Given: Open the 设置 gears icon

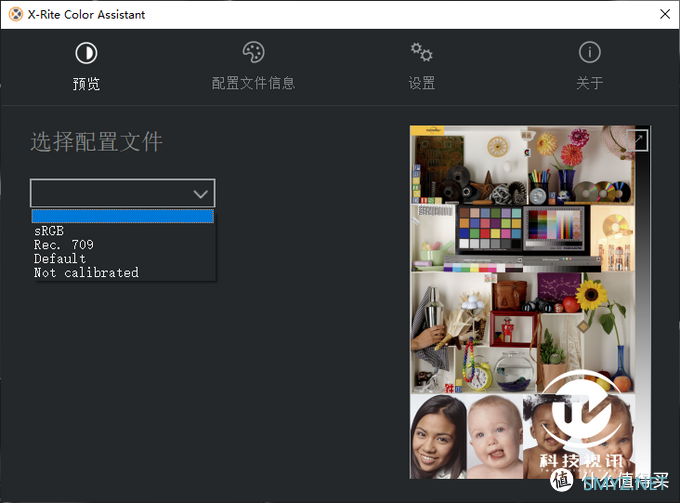Looking at the screenshot, I should click(x=422, y=52).
